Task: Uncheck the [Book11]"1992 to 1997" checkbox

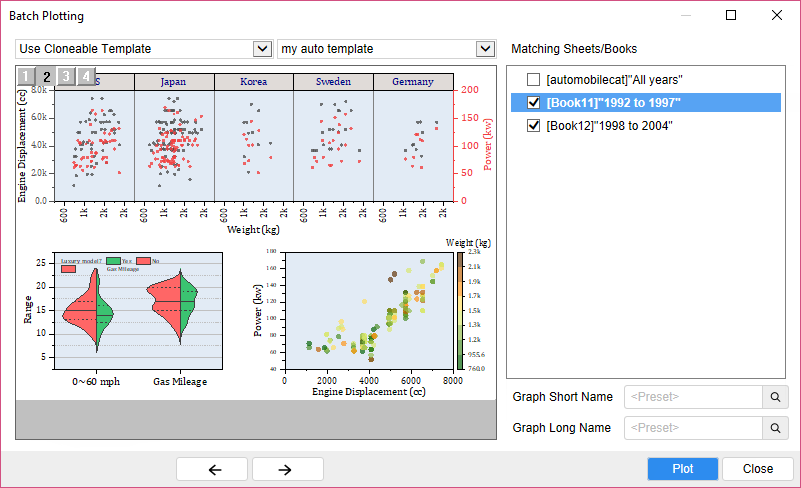Action: [534, 102]
